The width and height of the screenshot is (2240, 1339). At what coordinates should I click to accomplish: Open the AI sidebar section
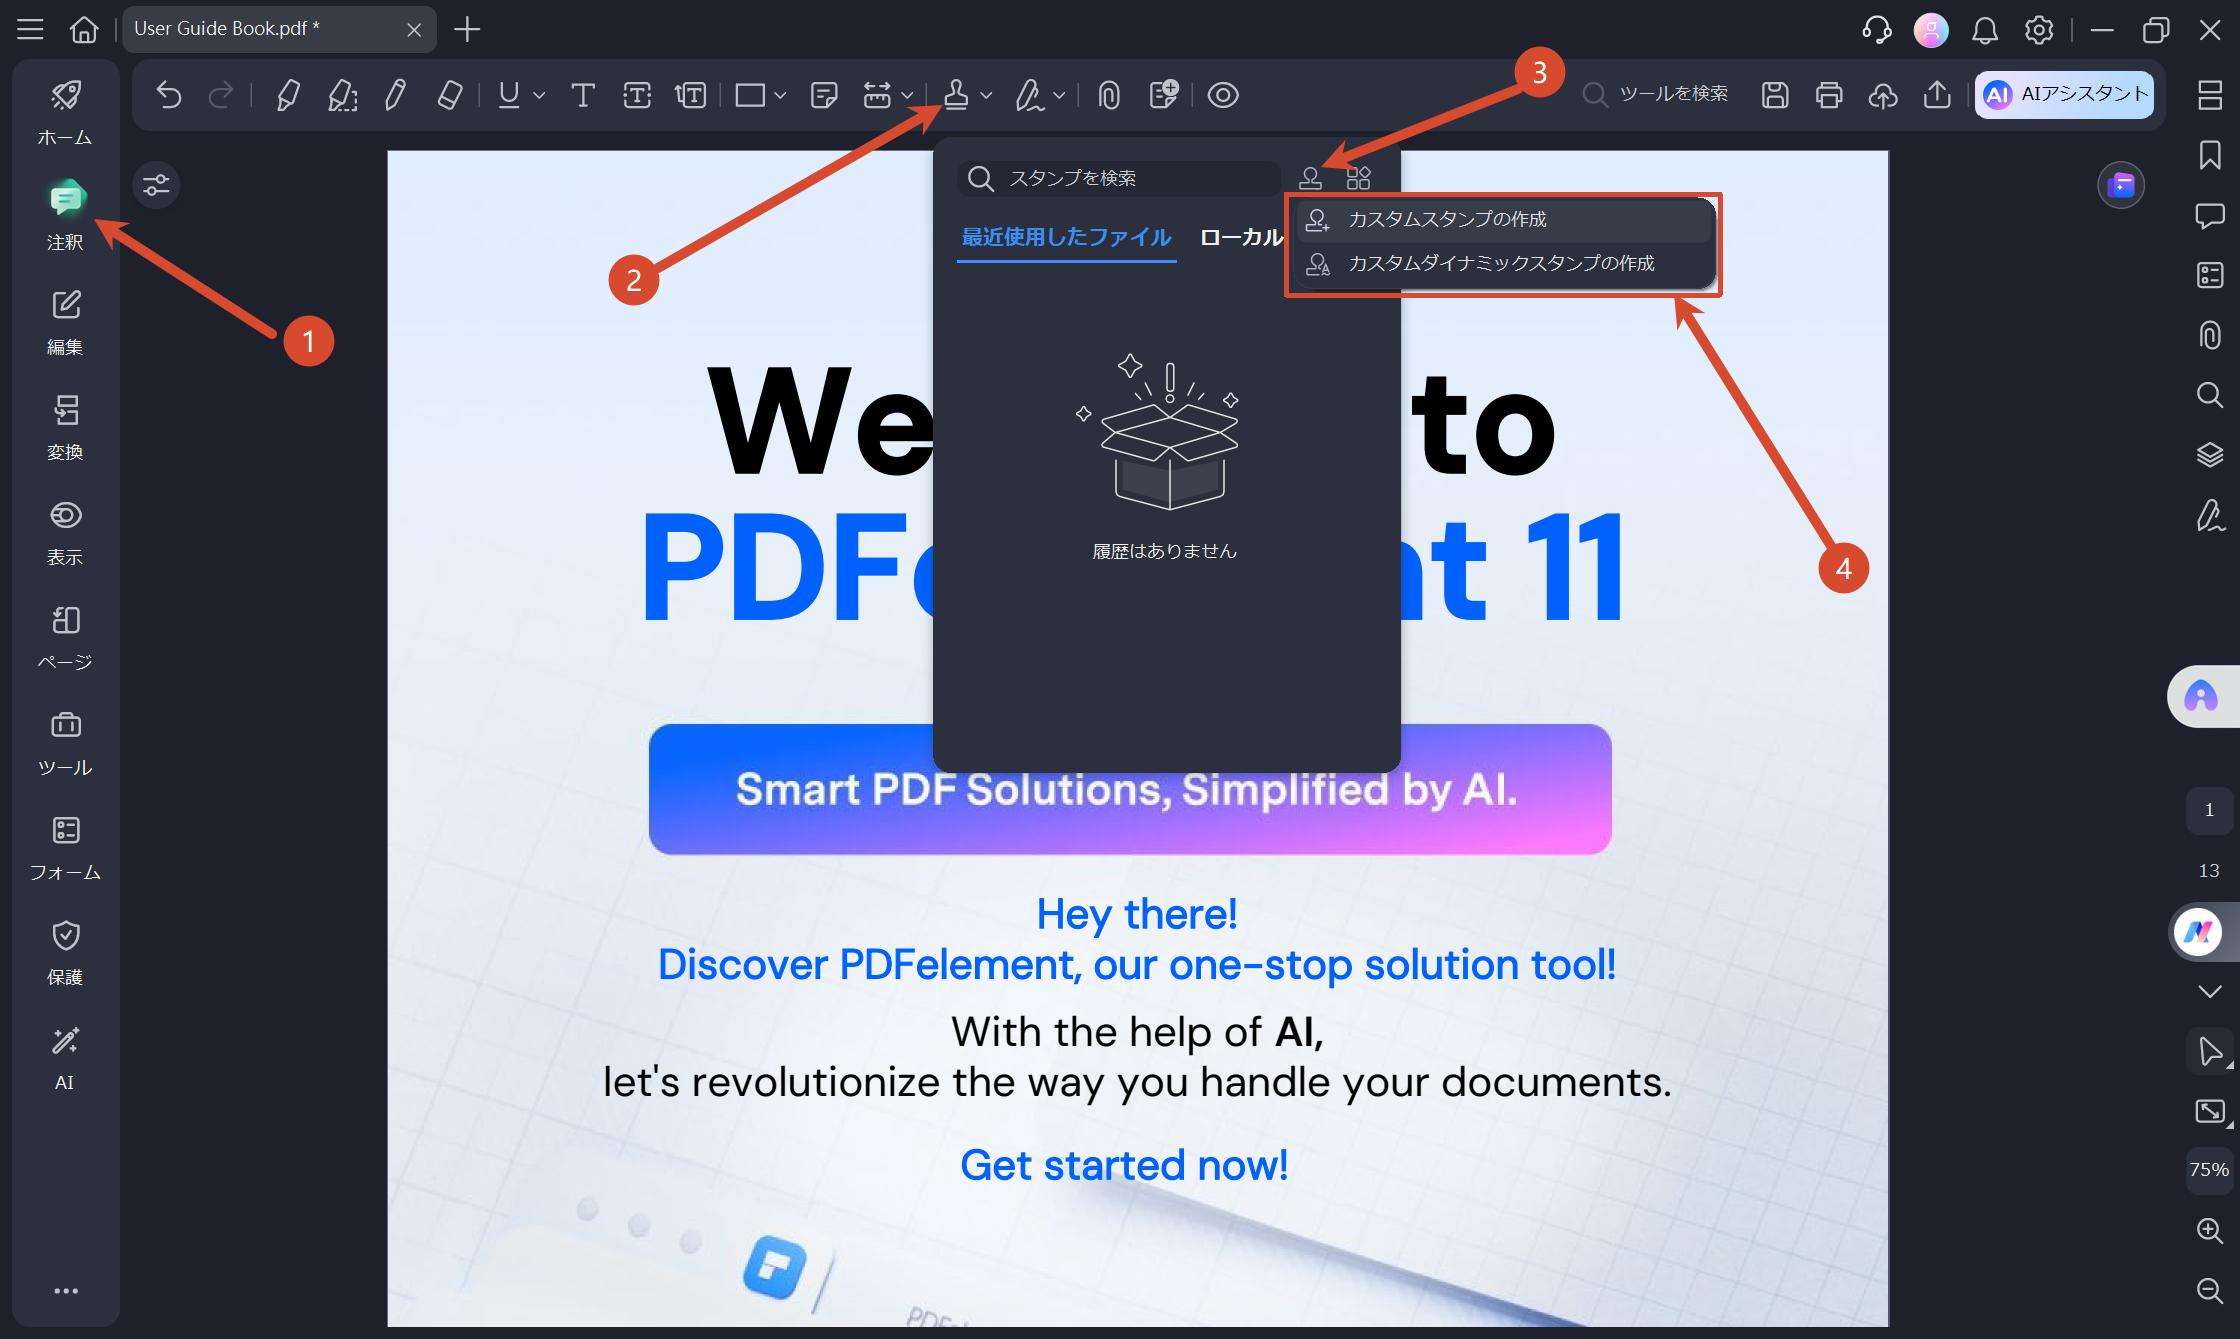(65, 1057)
